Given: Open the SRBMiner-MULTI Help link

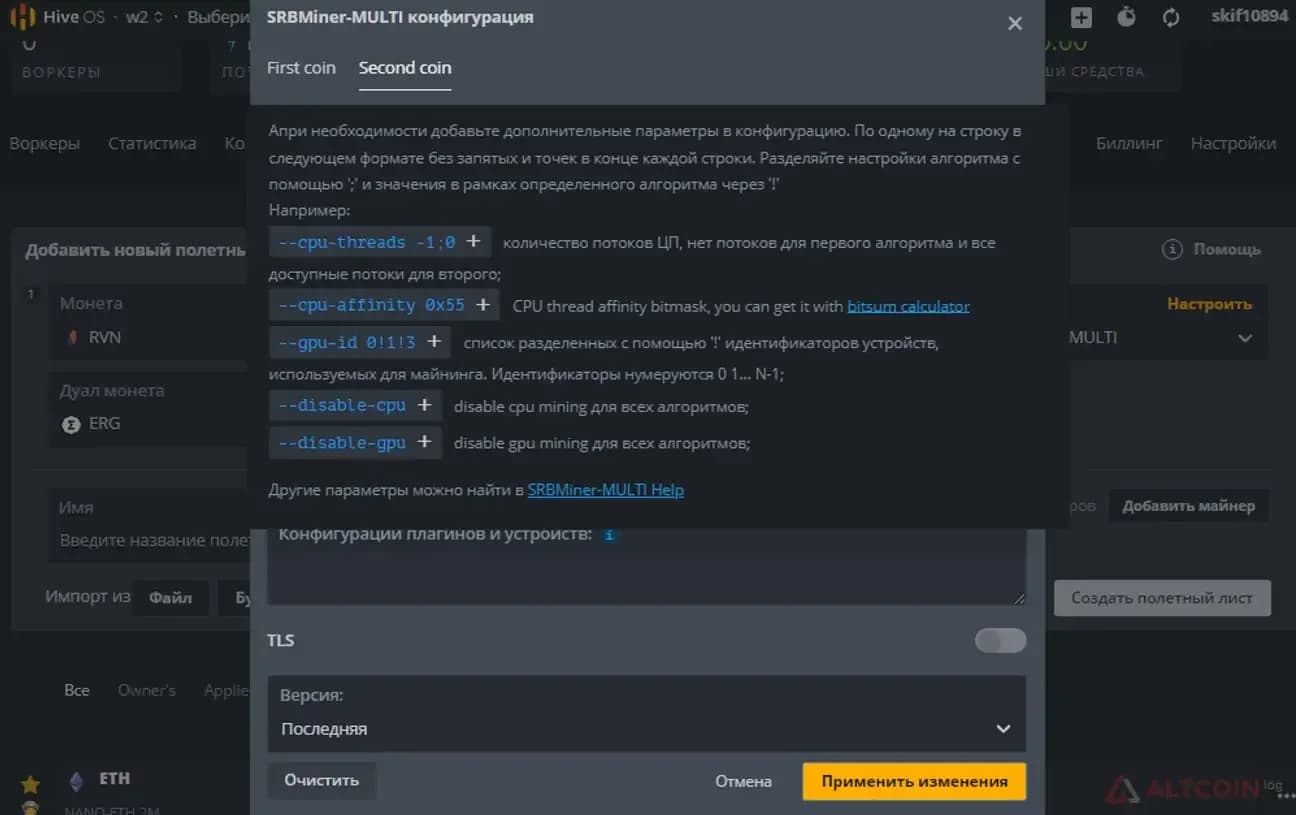Looking at the screenshot, I should (606, 490).
